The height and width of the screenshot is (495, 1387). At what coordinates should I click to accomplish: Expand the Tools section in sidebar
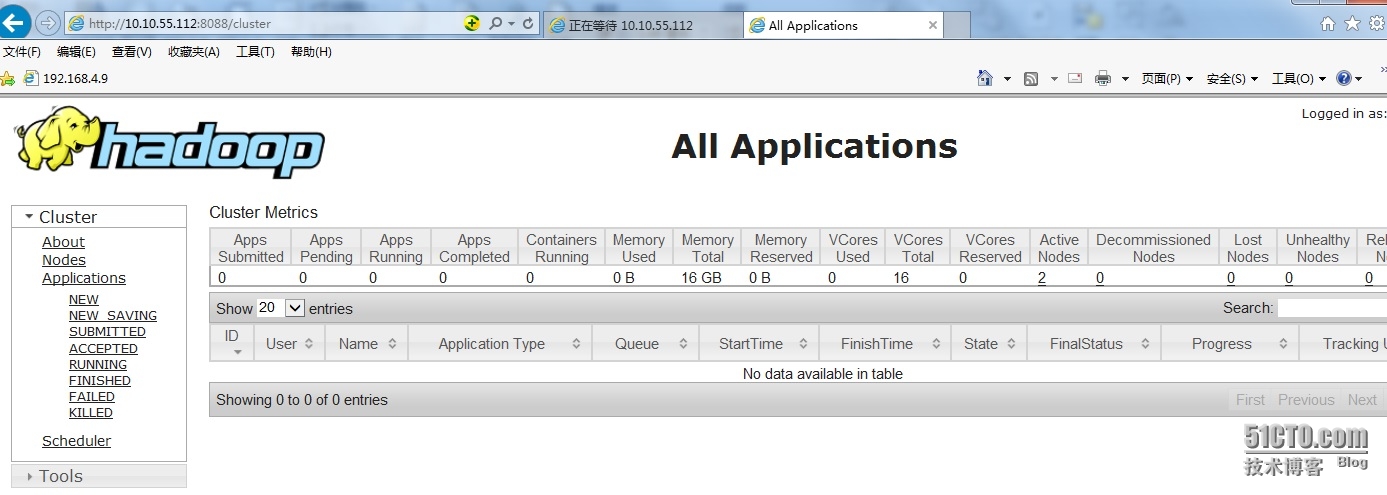98,476
